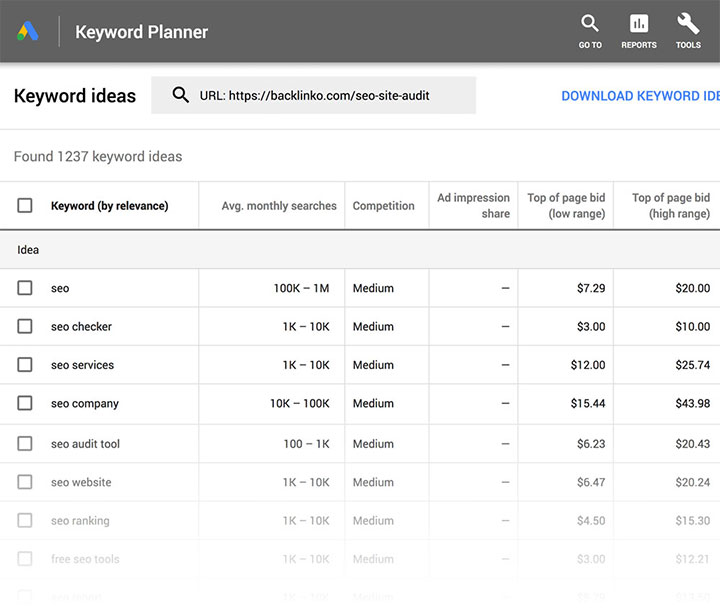This screenshot has height=613, width=720.
Task: Click the $10.00 high bid cell
Action: tap(692, 326)
